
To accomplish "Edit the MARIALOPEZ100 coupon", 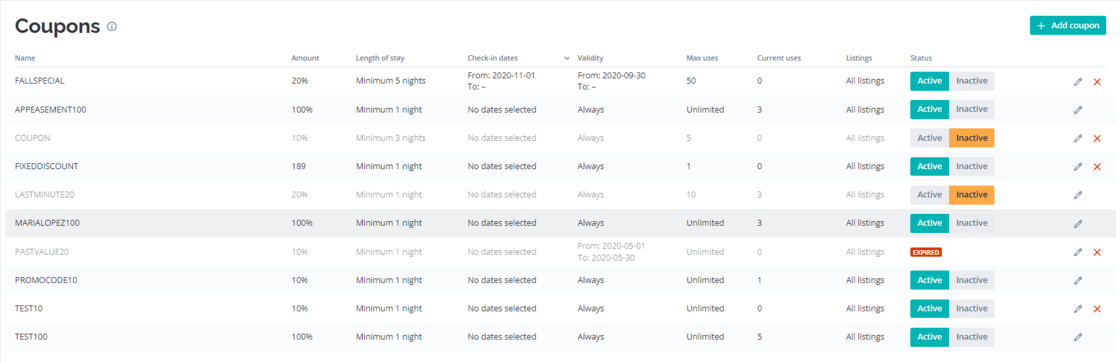I will tap(1078, 223).
